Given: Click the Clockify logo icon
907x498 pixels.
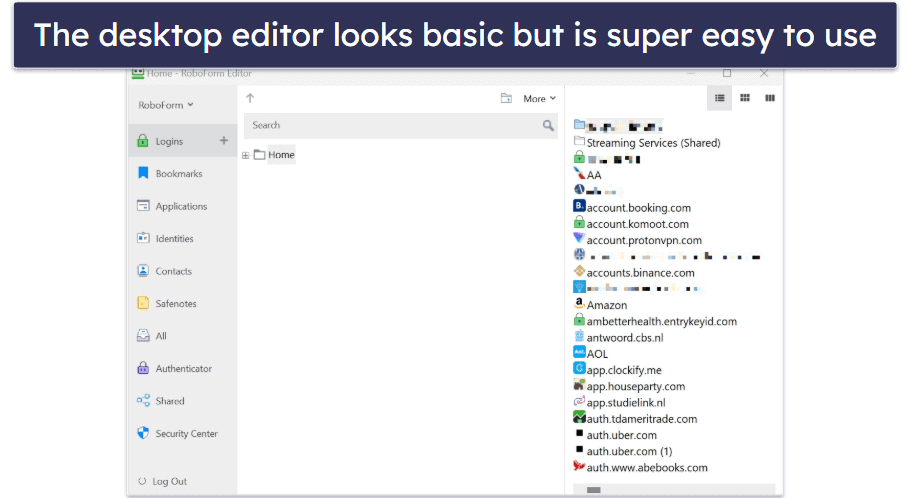Looking at the screenshot, I should [x=579, y=367].
